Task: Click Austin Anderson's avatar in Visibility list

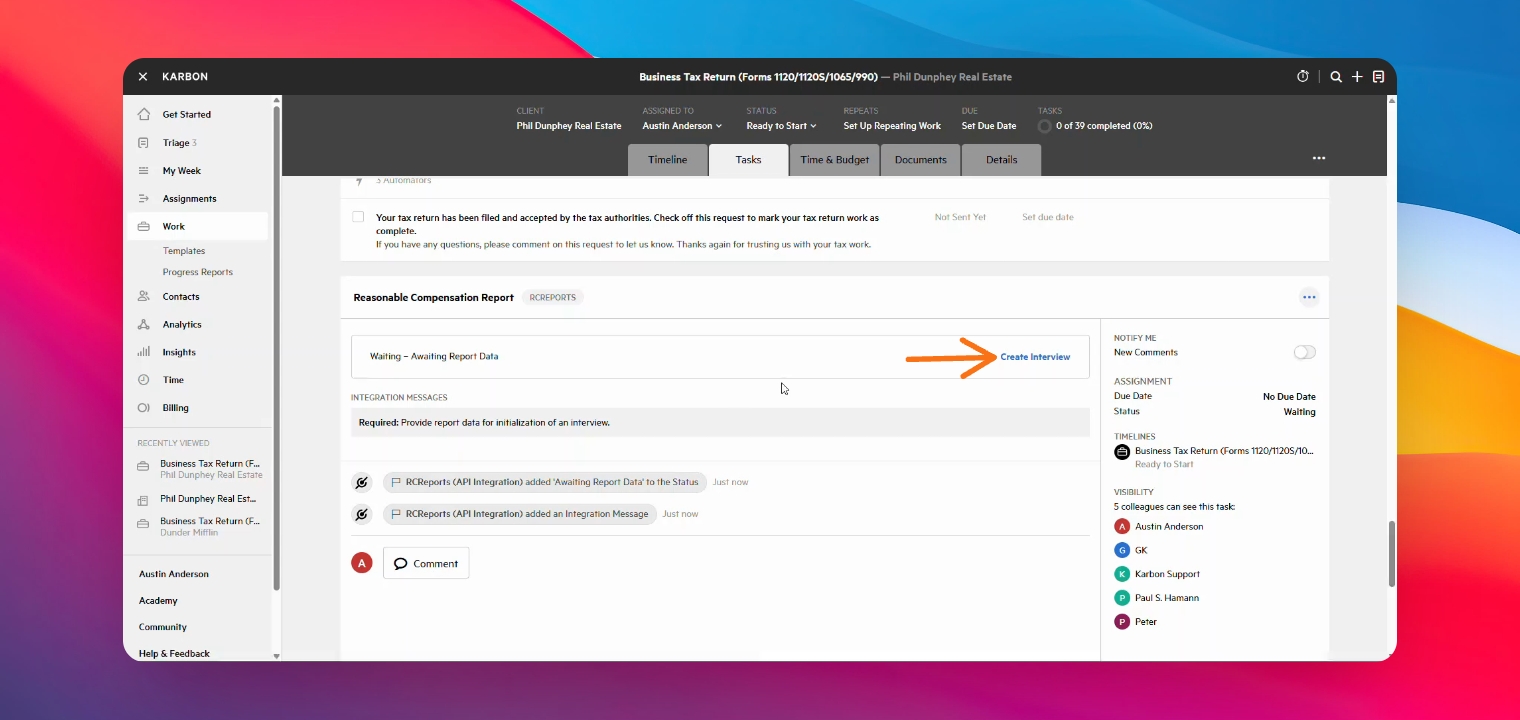Action: coord(1122,526)
